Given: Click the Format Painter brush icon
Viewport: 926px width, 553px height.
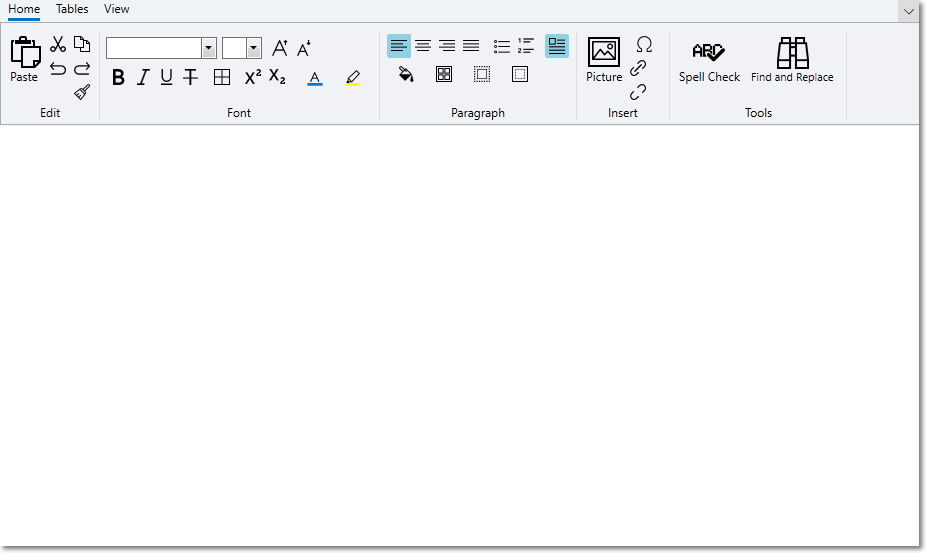Looking at the screenshot, I should pos(82,92).
